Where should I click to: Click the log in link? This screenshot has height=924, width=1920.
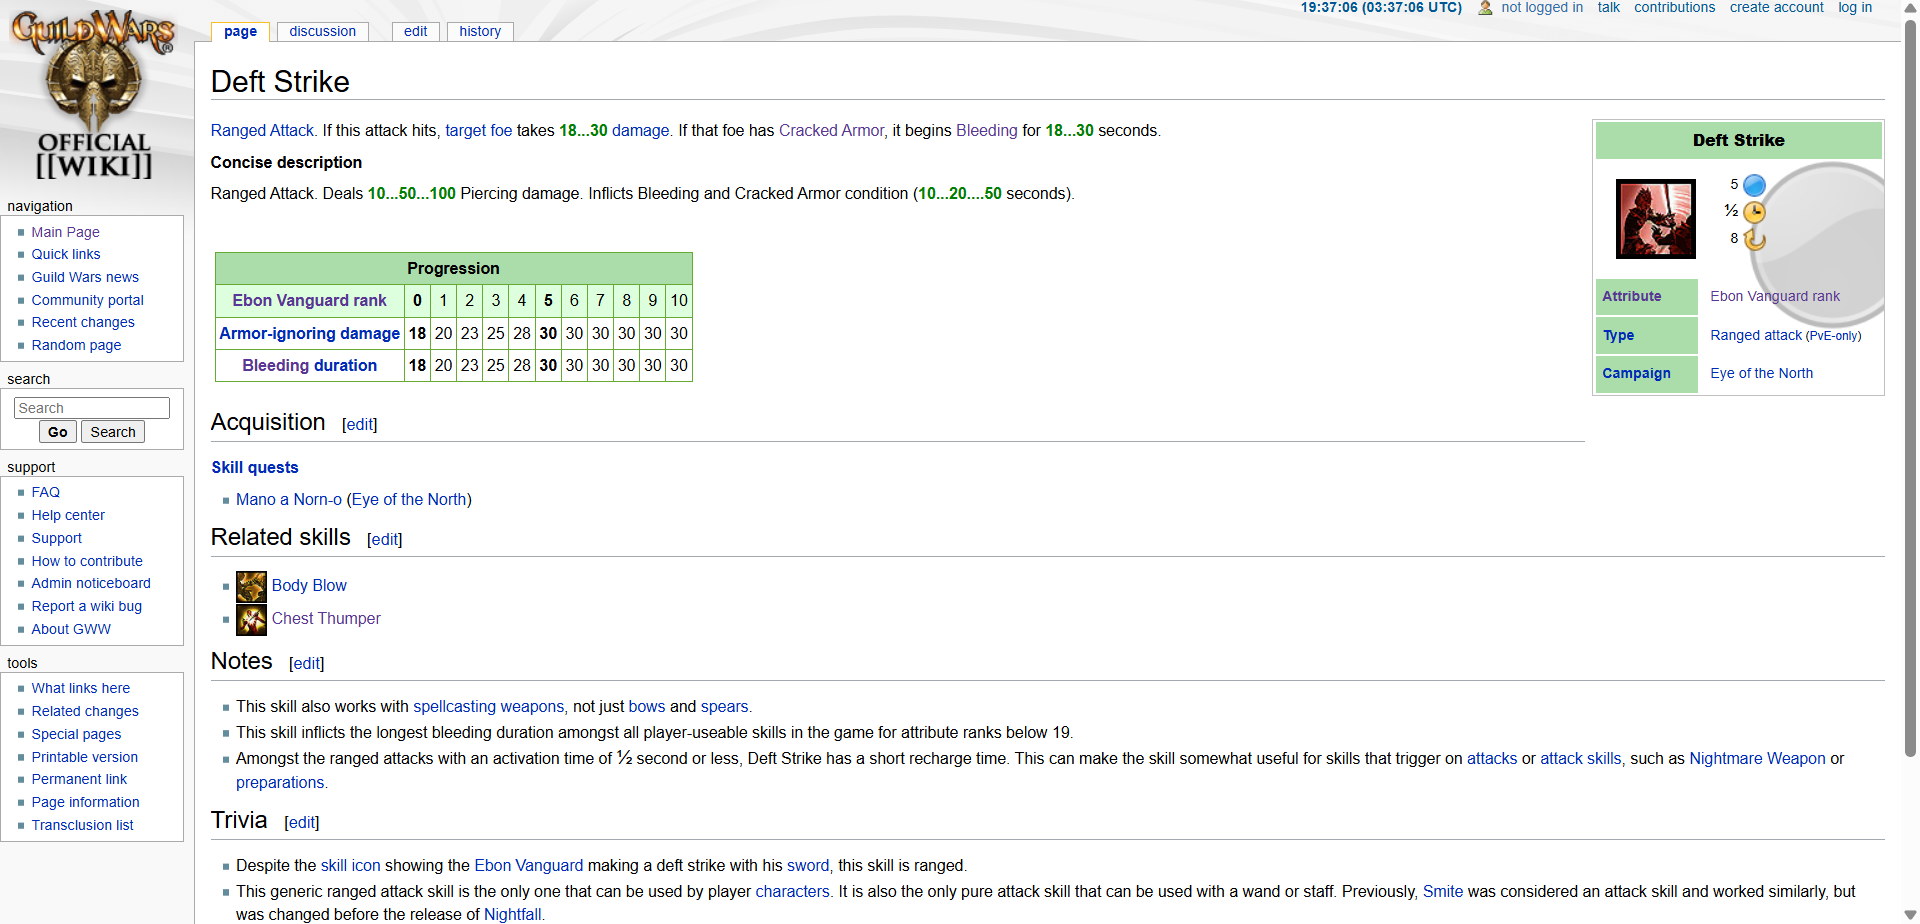pyautogui.click(x=1855, y=7)
